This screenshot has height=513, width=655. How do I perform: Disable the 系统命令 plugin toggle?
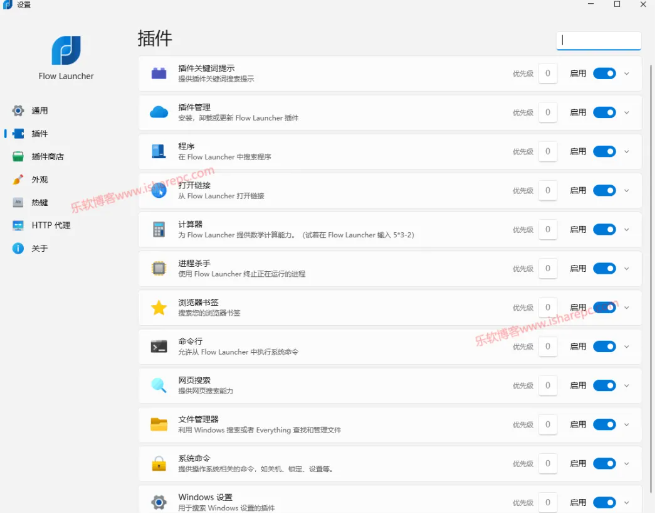[x=604, y=463]
